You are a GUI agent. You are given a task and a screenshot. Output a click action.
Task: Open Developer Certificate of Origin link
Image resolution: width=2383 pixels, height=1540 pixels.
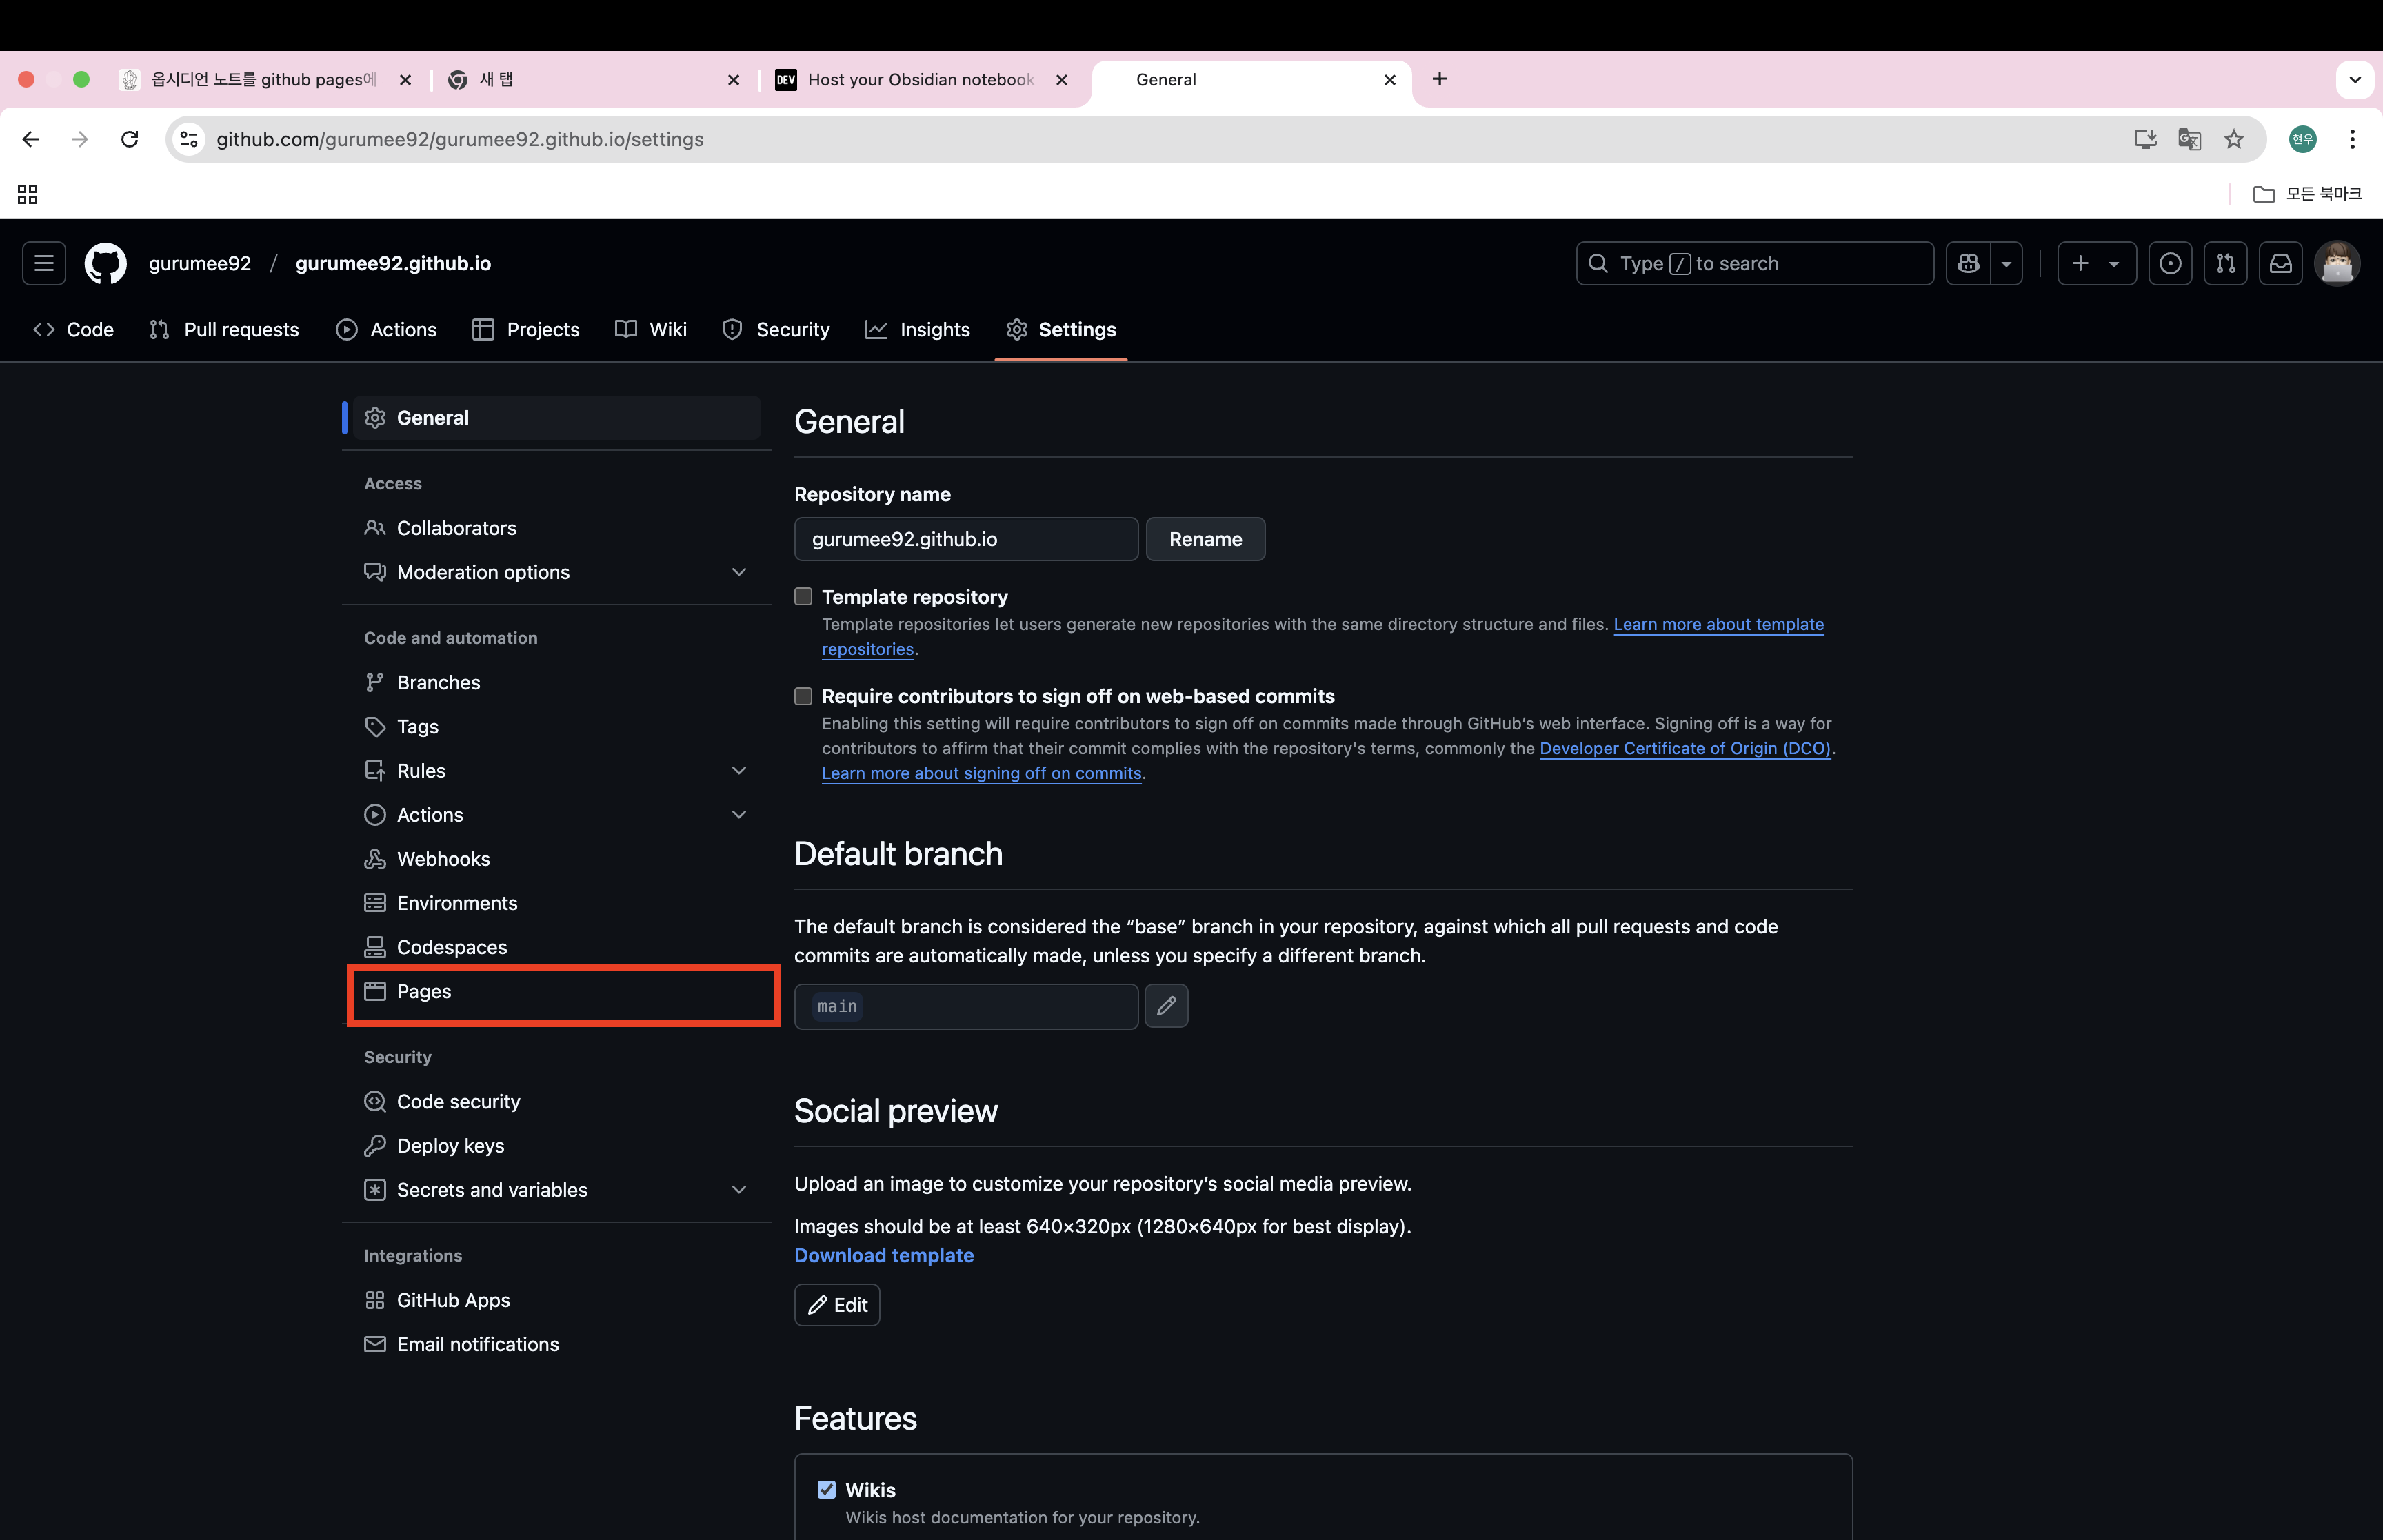(x=1685, y=748)
